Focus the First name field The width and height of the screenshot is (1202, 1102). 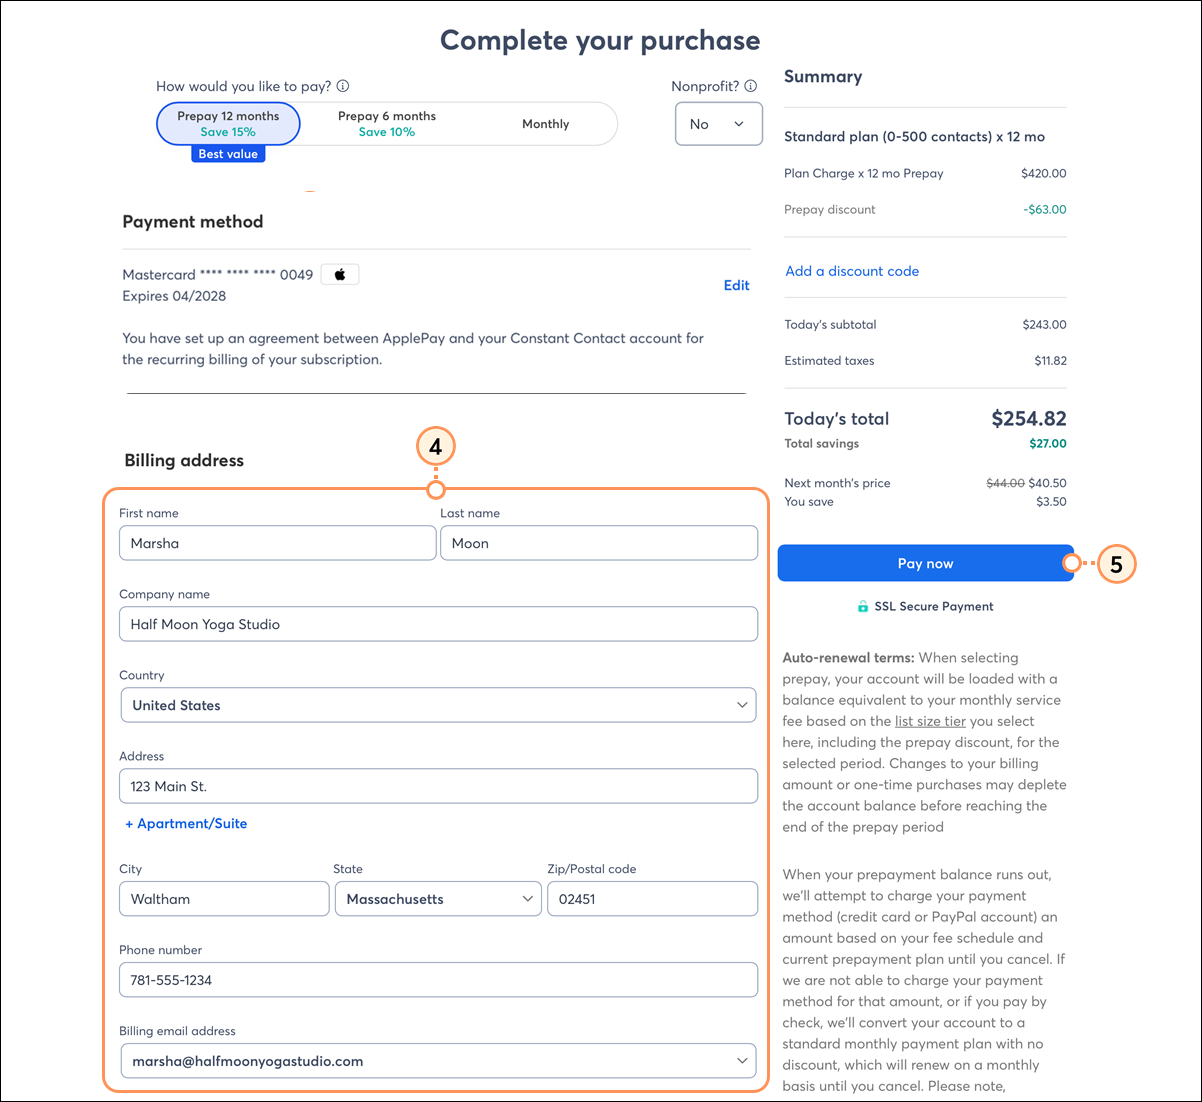pyautogui.click(x=277, y=543)
